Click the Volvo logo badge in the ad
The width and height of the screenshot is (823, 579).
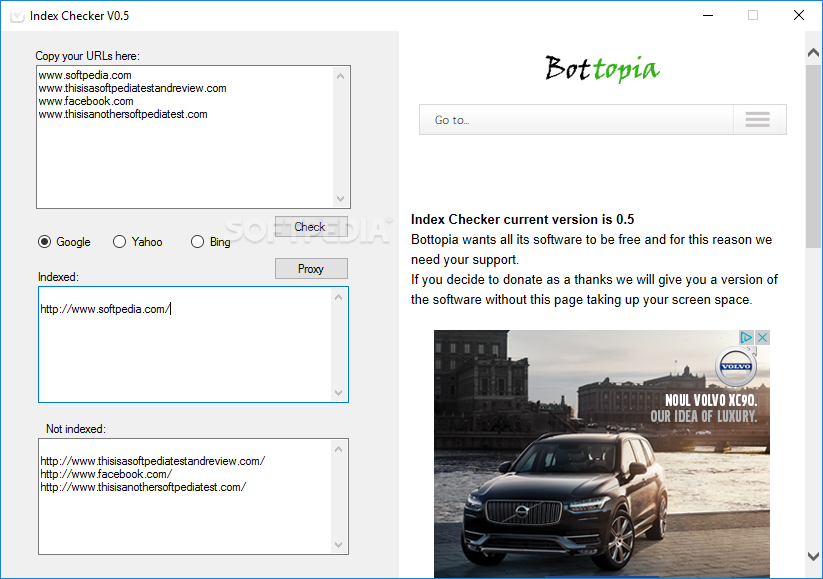click(736, 365)
